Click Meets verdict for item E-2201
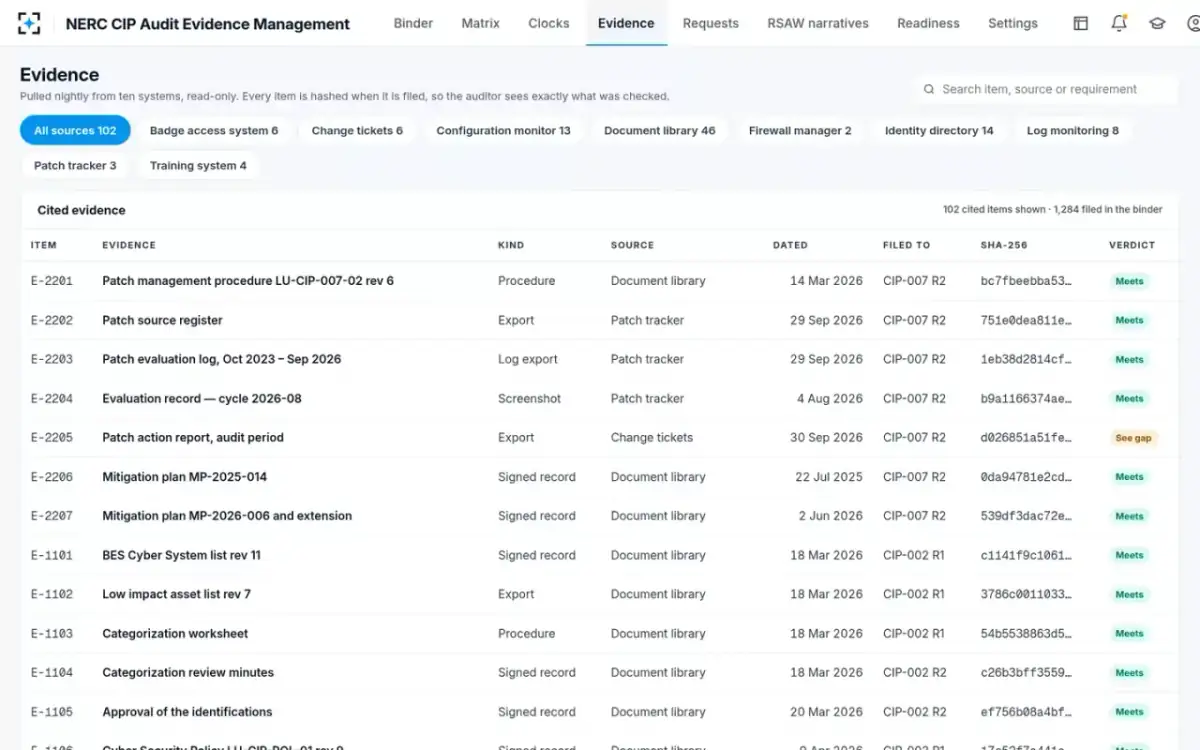The image size is (1200, 750). point(1129,281)
